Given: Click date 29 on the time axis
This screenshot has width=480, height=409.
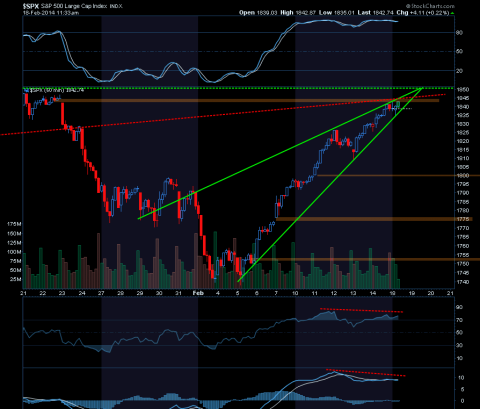Looking at the screenshot, I should (140, 293).
